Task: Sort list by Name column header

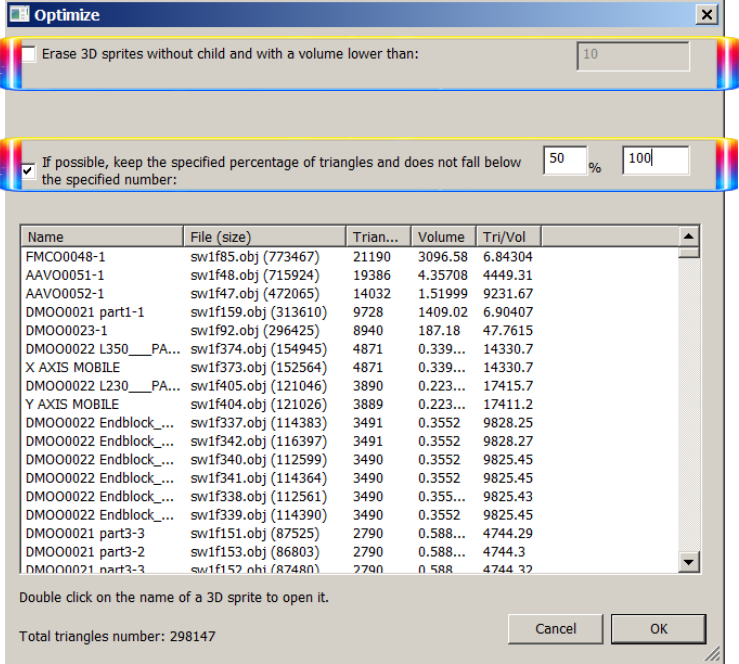Action: tap(102, 237)
